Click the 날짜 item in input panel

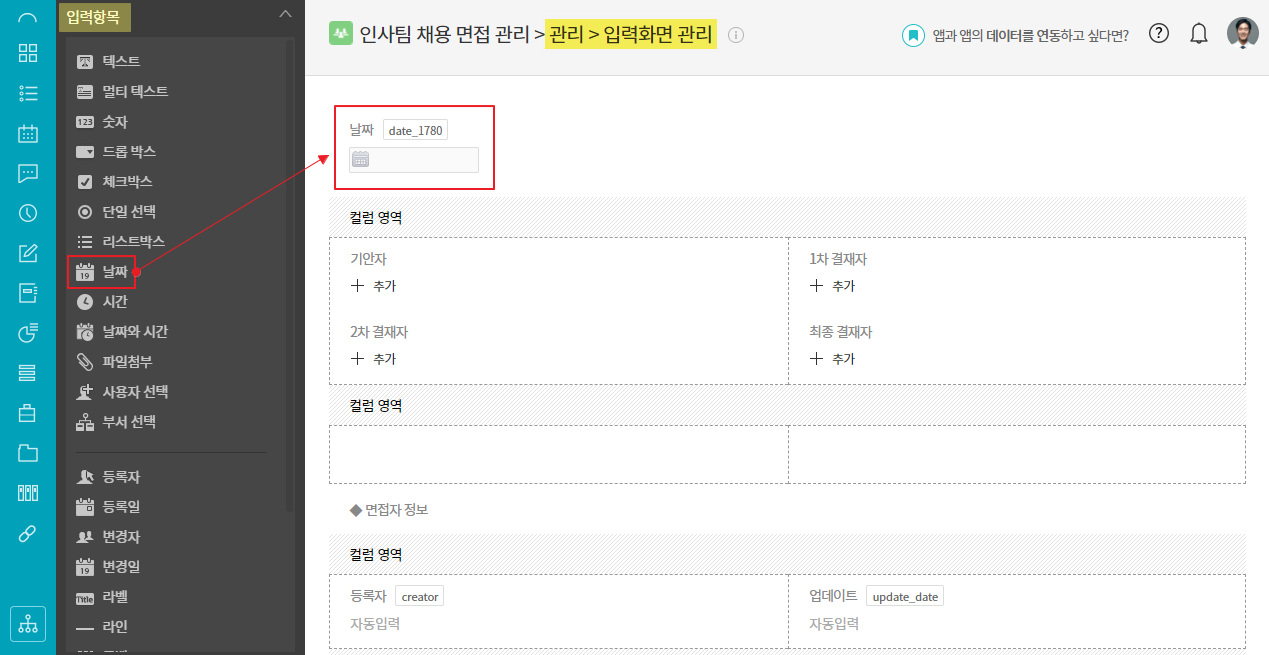(x=115, y=272)
